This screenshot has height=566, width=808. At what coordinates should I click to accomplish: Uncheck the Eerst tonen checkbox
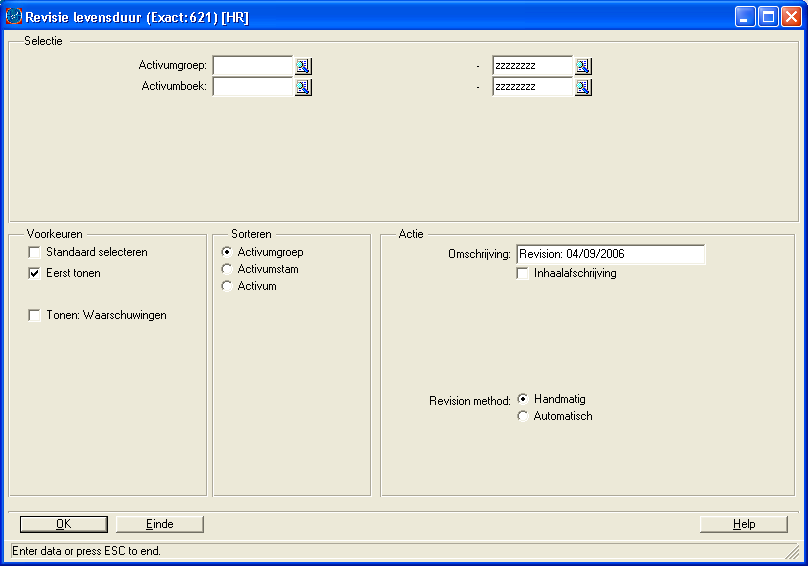tap(35, 273)
